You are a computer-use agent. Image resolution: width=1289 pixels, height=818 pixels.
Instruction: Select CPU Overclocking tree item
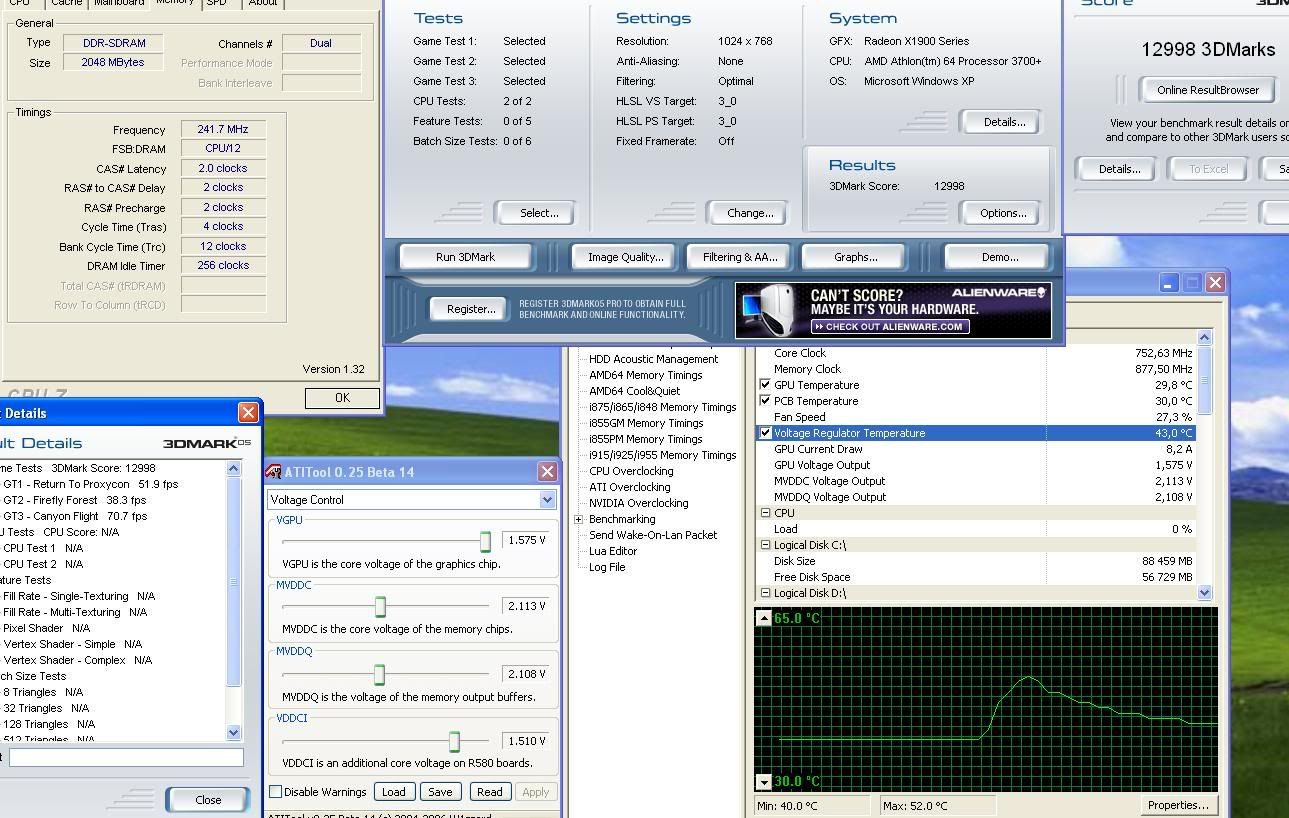631,471
